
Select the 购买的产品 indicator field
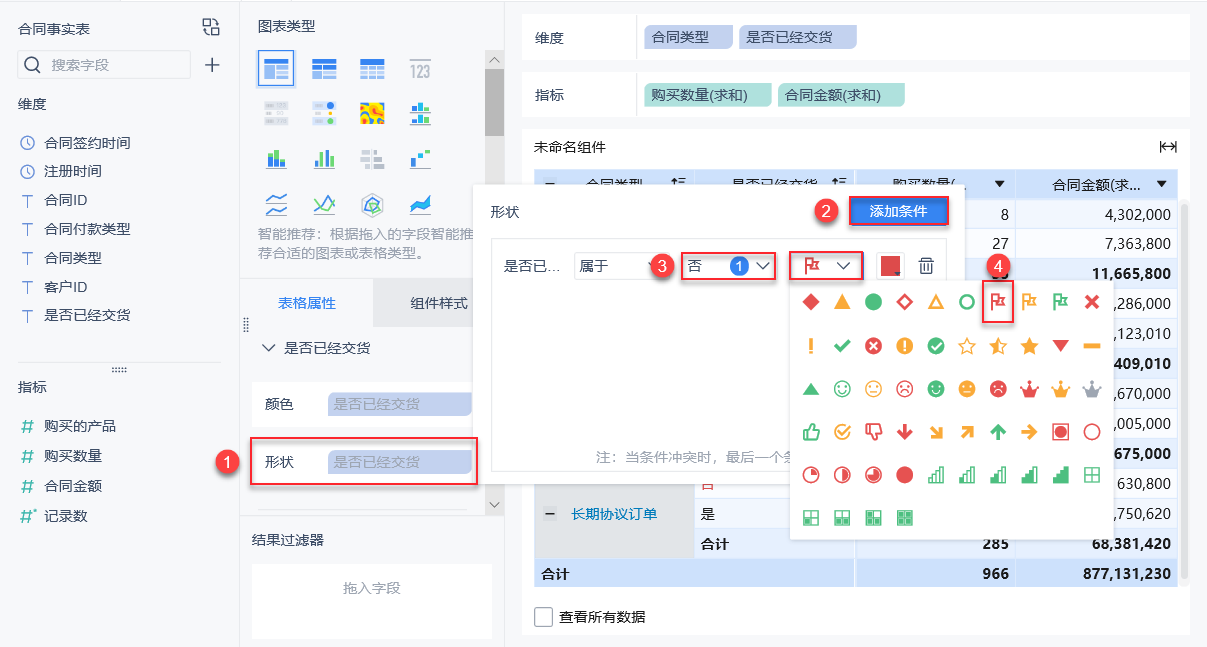(80, 426)
